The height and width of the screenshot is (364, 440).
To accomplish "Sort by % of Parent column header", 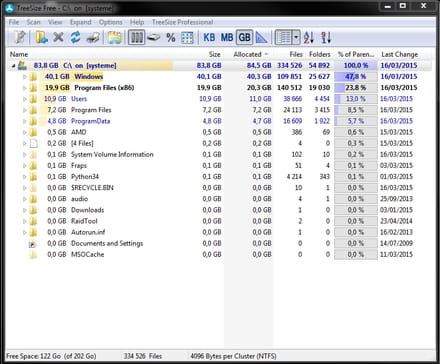I will tap(356, 54).
